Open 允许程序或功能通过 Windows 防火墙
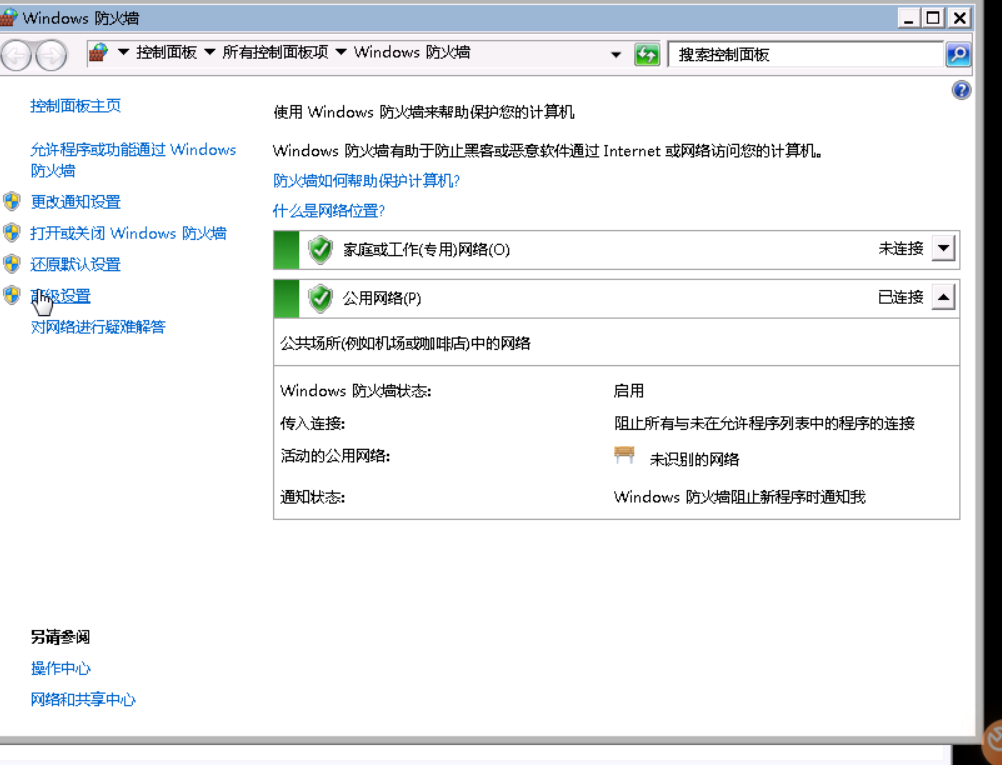 point(133,160)
